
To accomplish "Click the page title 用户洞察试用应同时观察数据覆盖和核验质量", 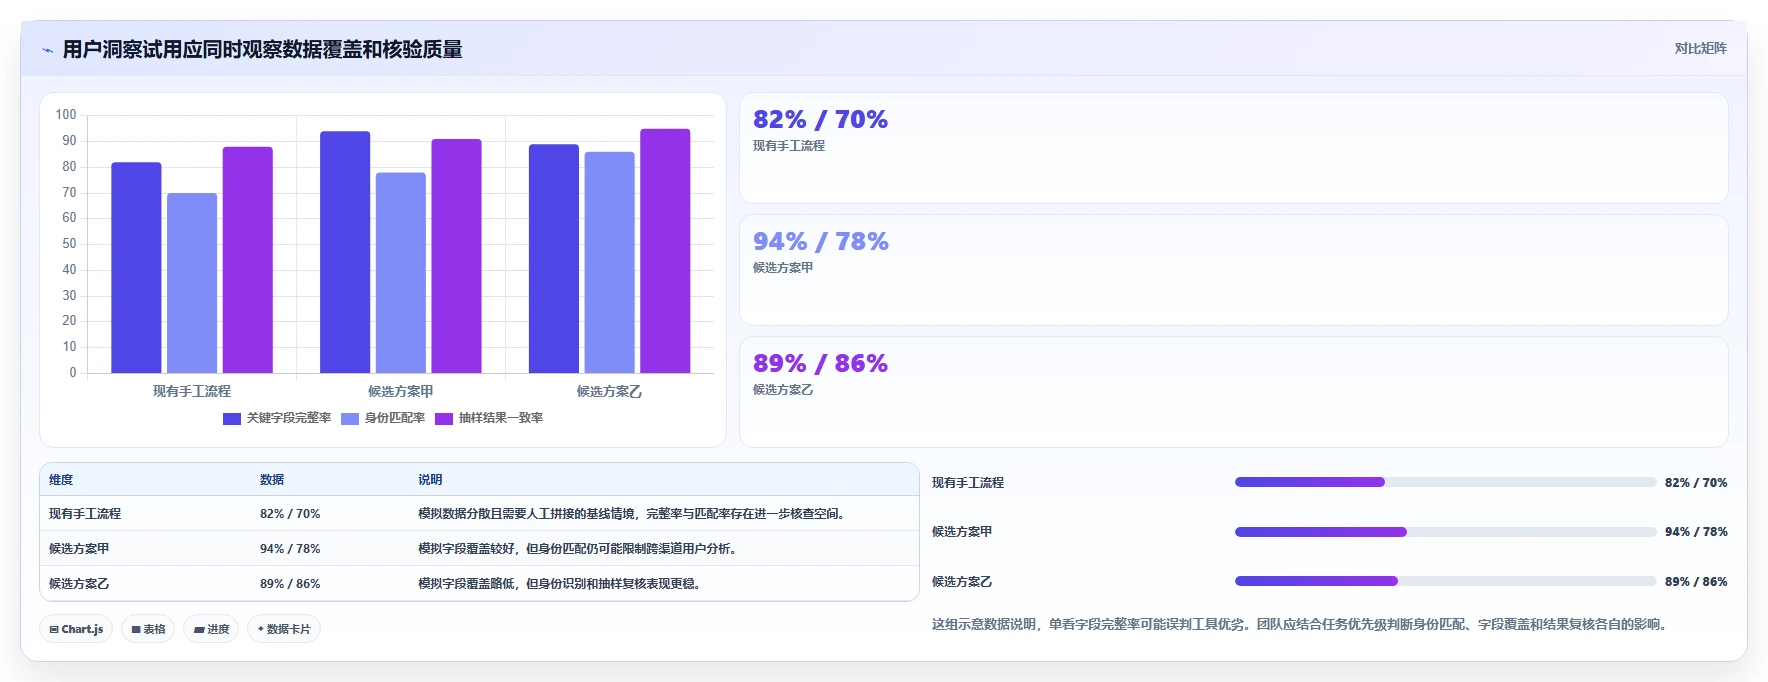I will [x=263, y=50].
